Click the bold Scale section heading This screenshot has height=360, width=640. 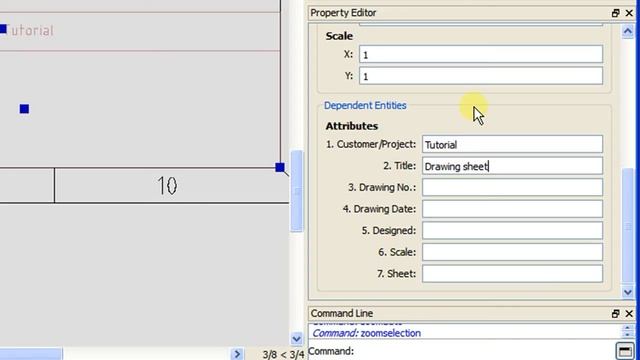[x=339, y=36]
